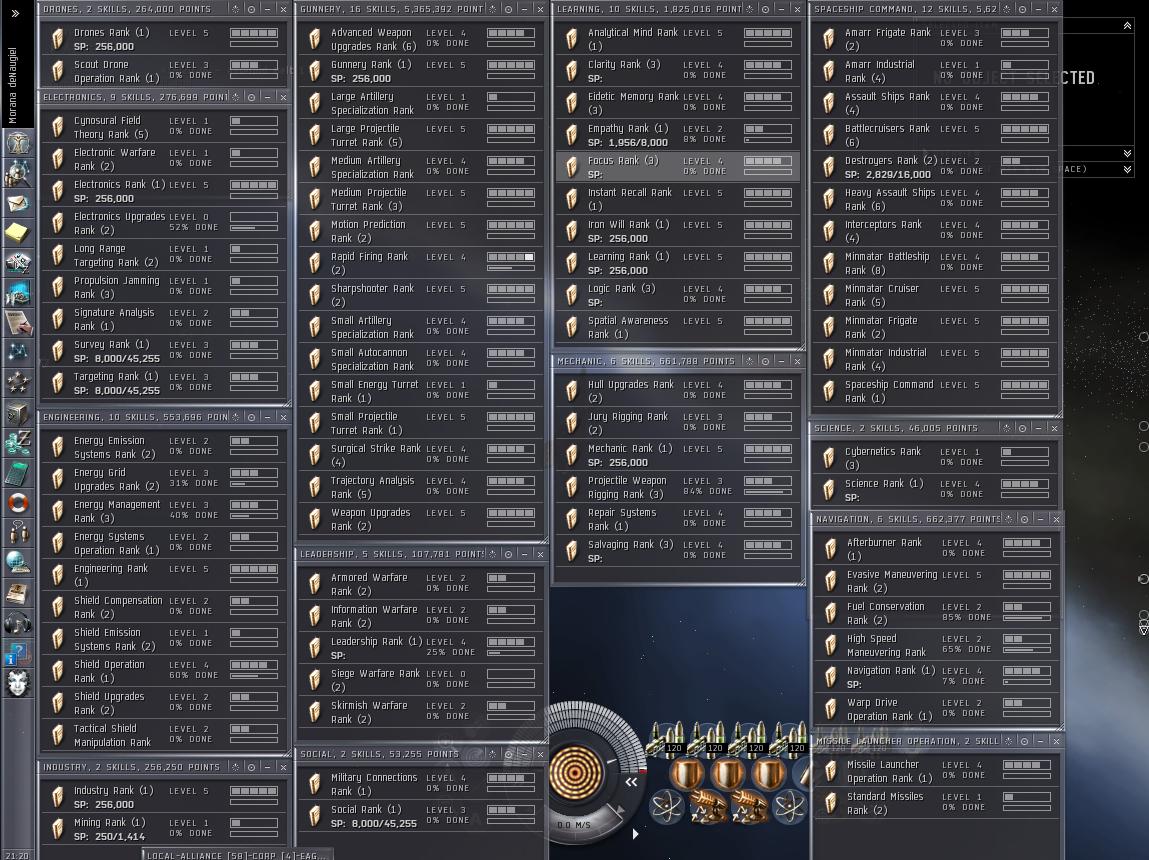Open the headphones jukebox sidebar icon

[x=18, y=623]
